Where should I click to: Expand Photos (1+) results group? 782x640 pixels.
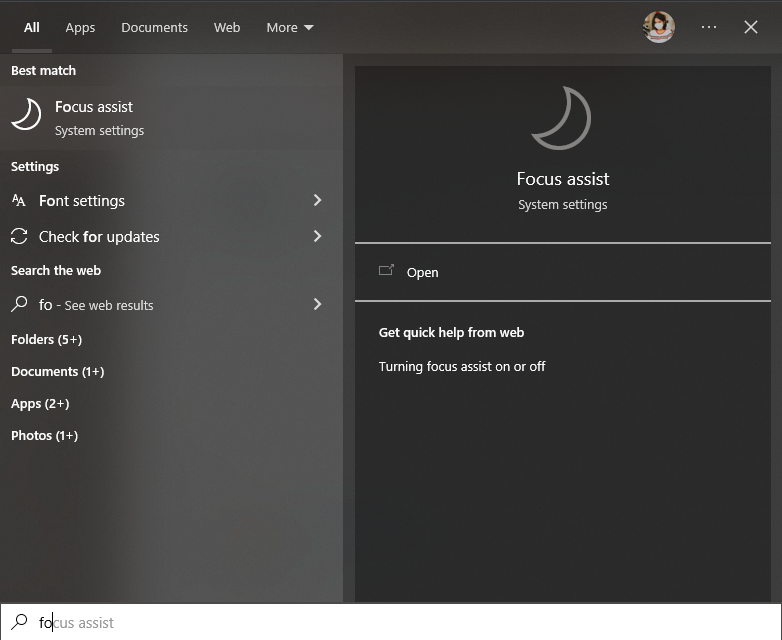coord(44,435)
